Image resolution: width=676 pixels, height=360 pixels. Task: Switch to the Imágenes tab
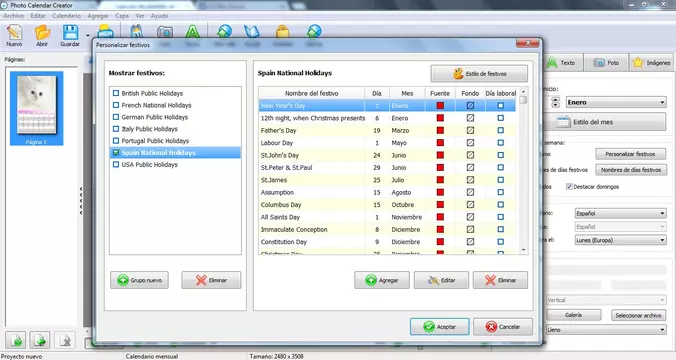[651, 63]
